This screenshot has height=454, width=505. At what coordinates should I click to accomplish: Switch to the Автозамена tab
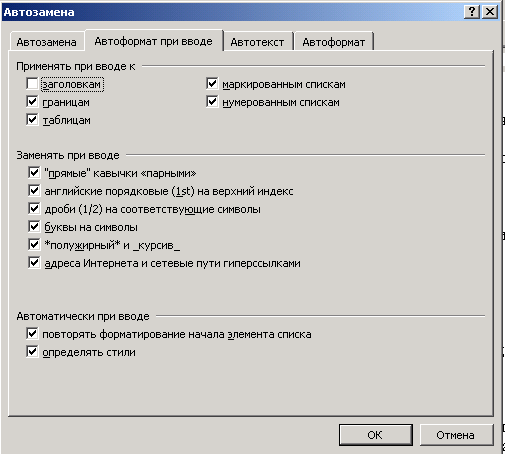pos(46,42)
